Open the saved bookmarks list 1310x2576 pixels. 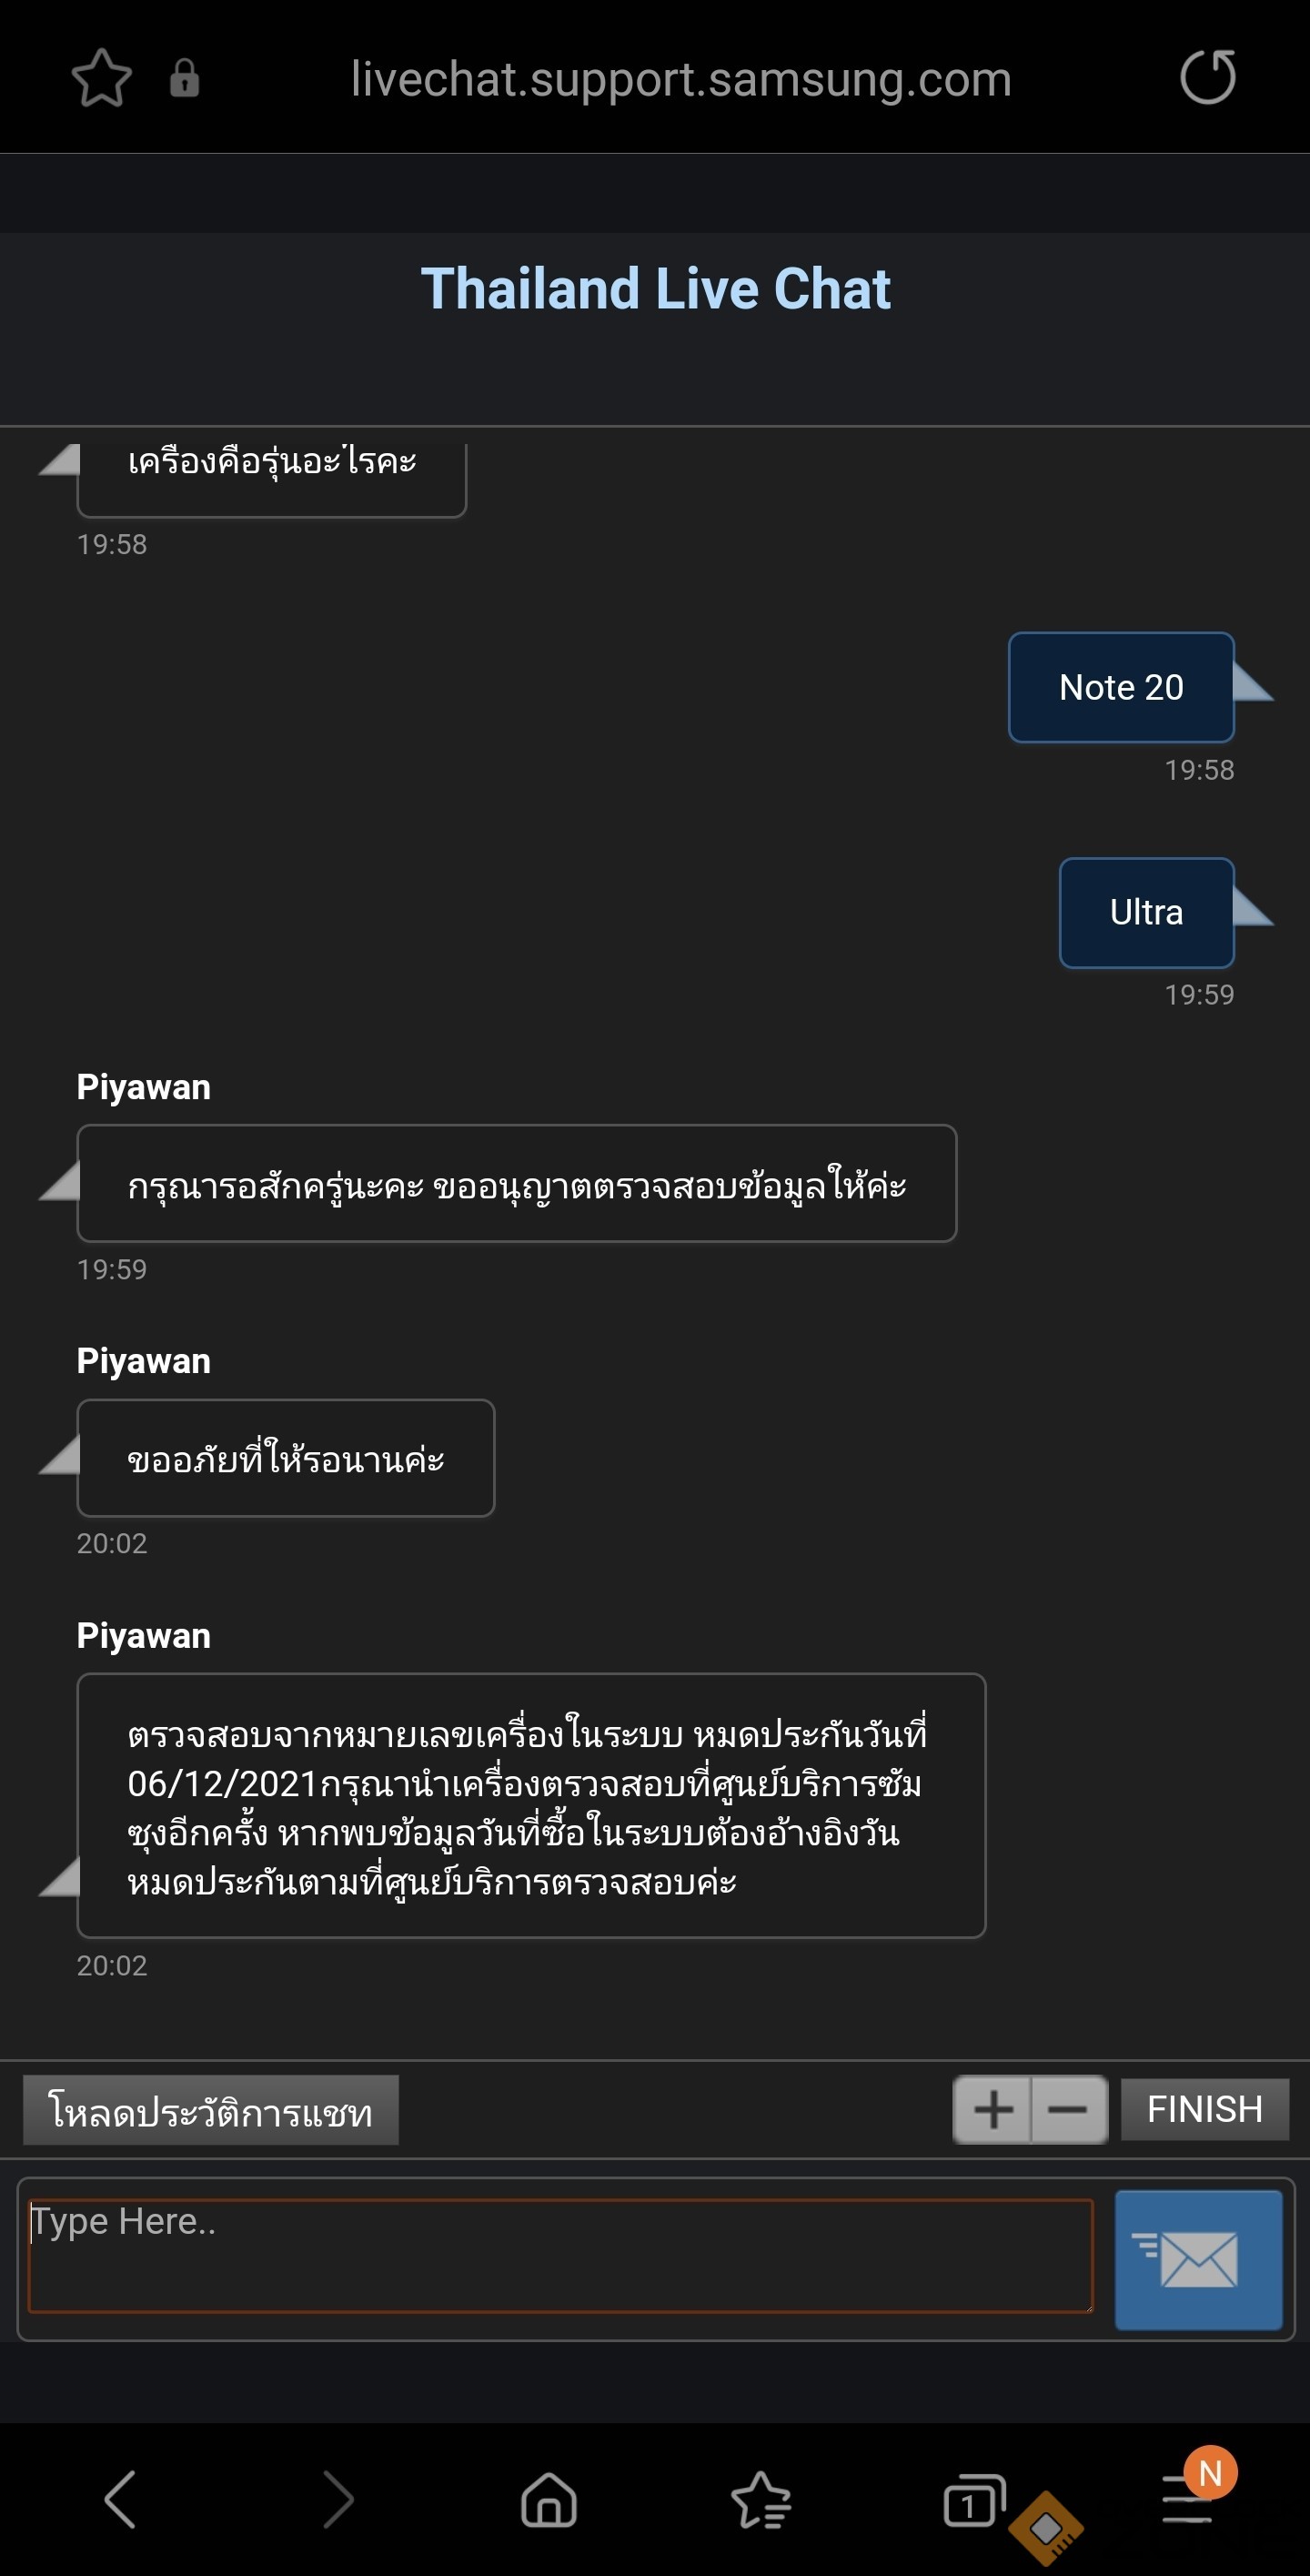tap(761, 2500)
